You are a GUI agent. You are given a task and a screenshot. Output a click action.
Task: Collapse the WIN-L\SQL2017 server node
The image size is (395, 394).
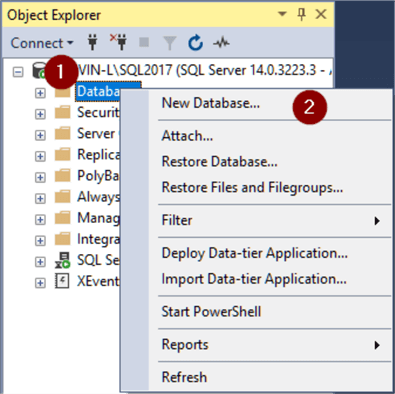click(18, 72)
